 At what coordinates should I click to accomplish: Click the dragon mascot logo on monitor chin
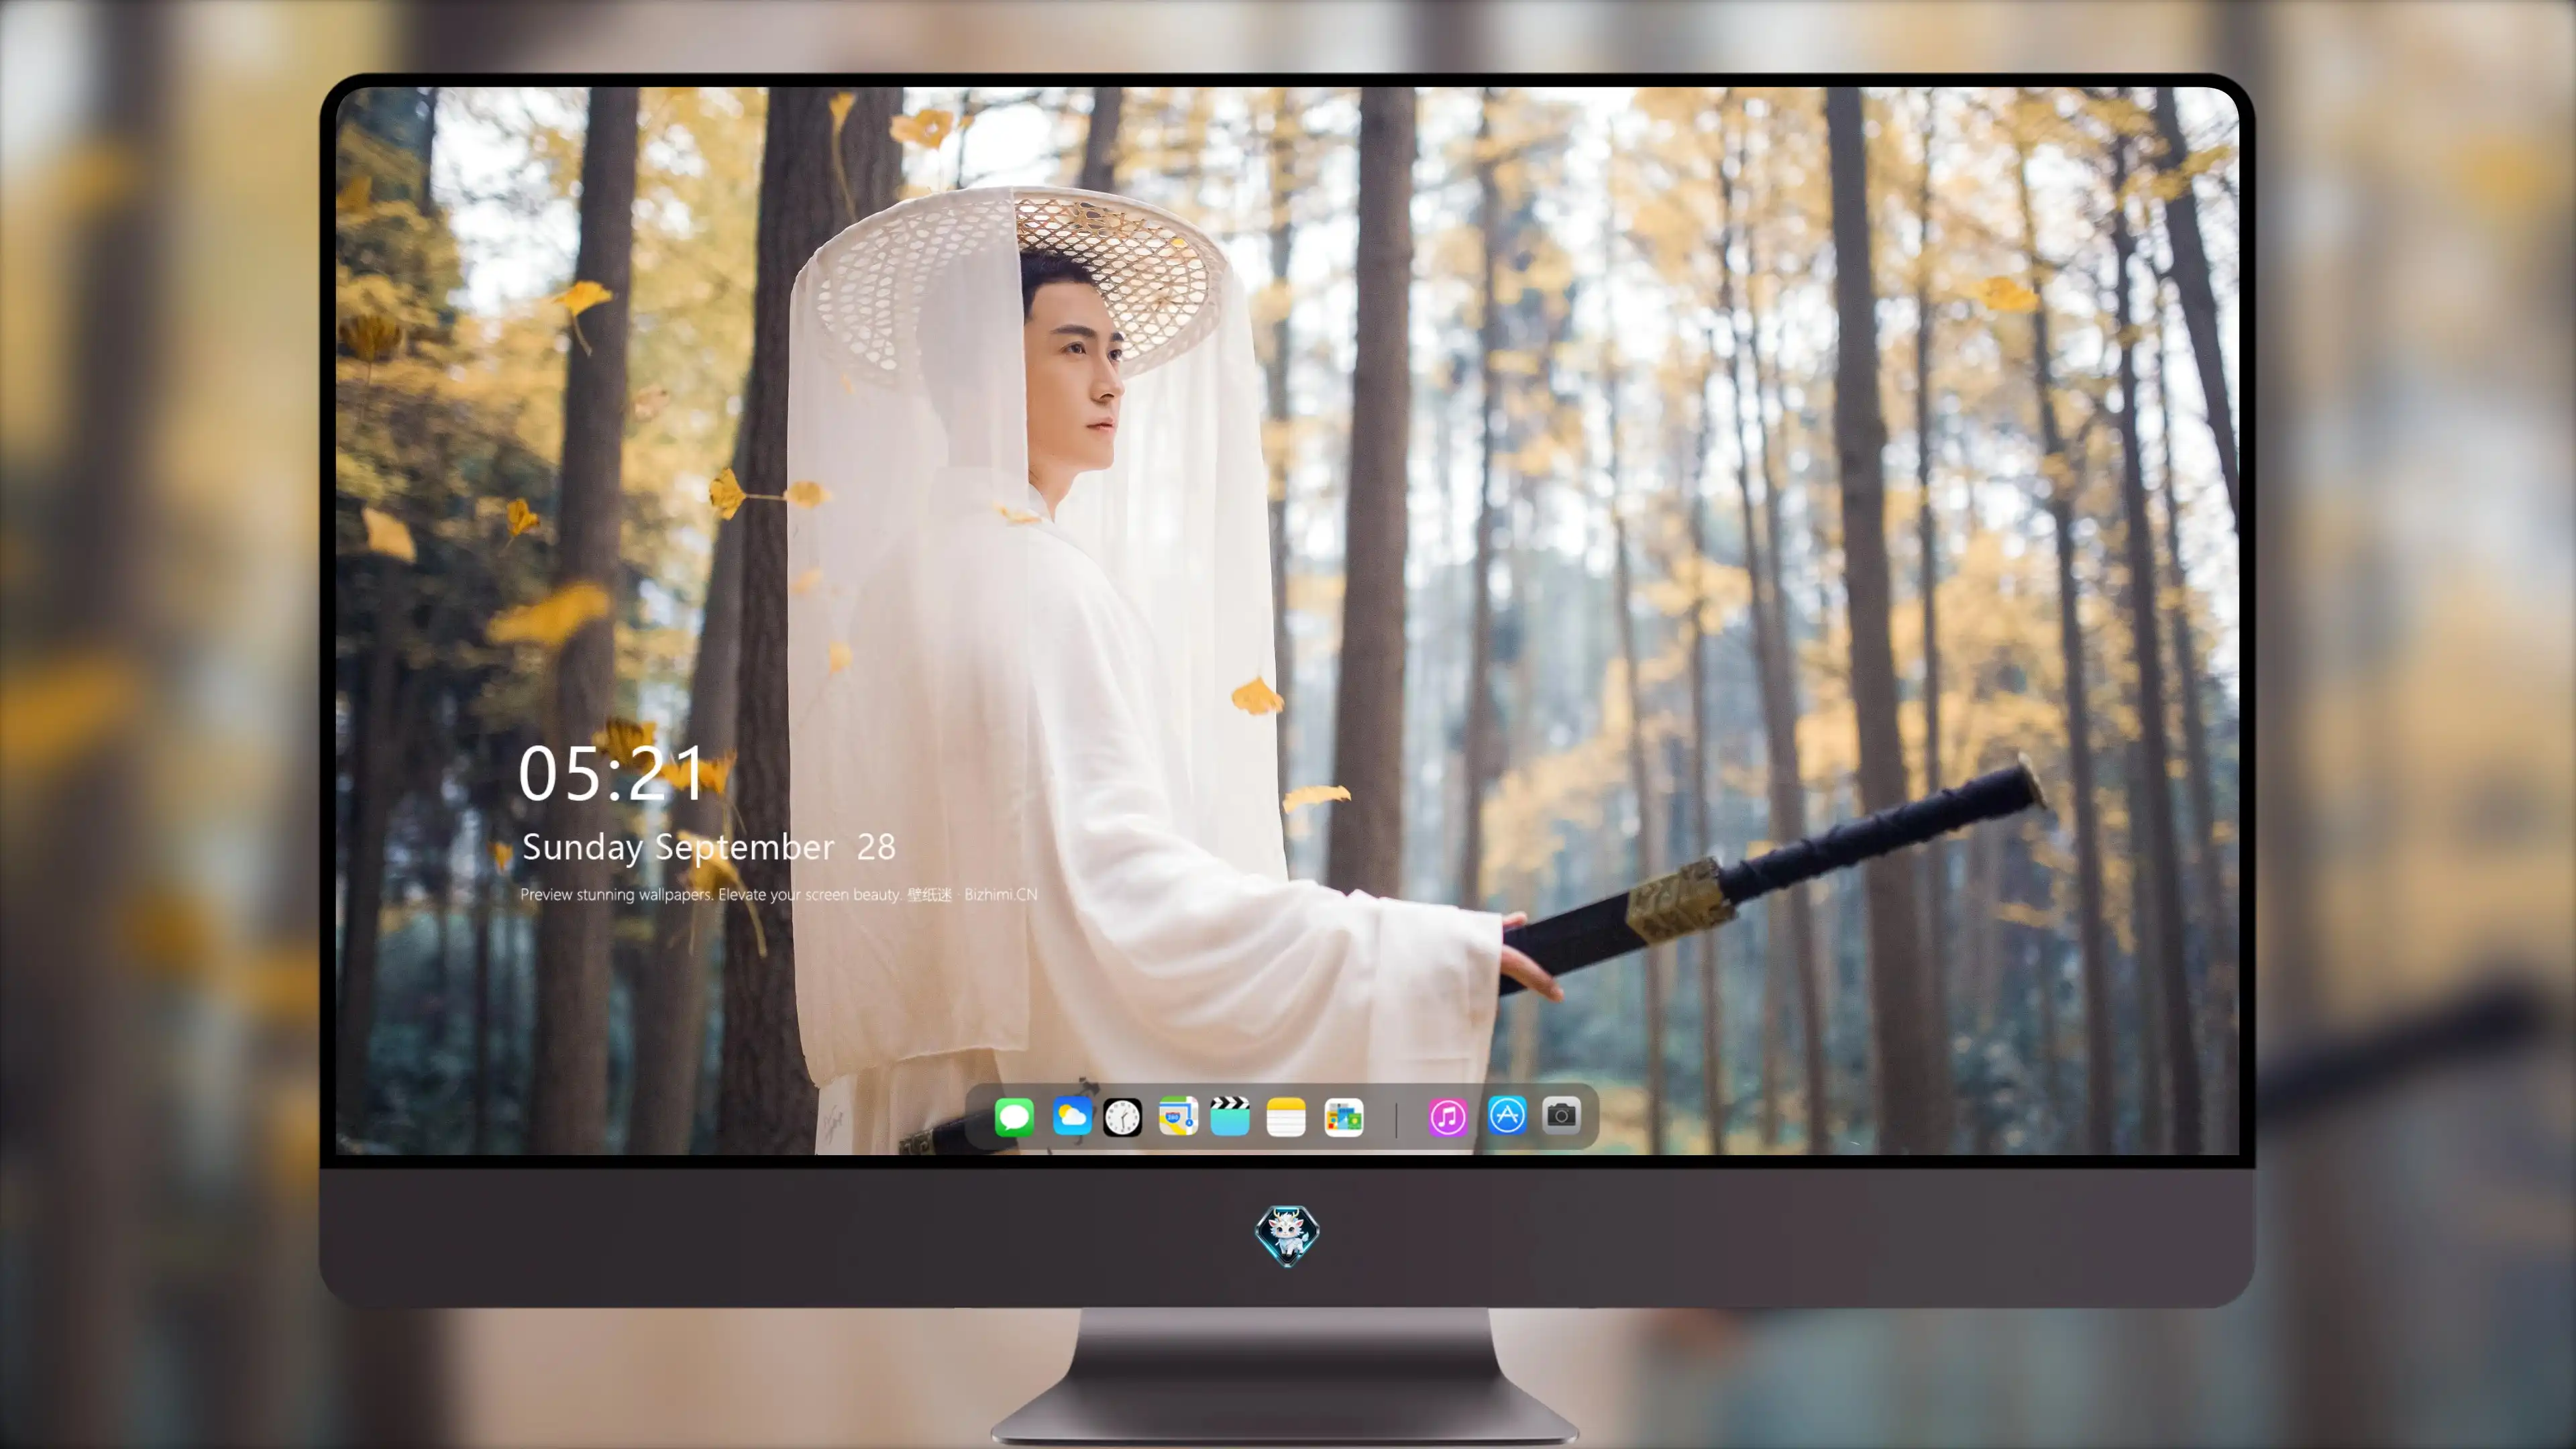coord(1287,1235)
